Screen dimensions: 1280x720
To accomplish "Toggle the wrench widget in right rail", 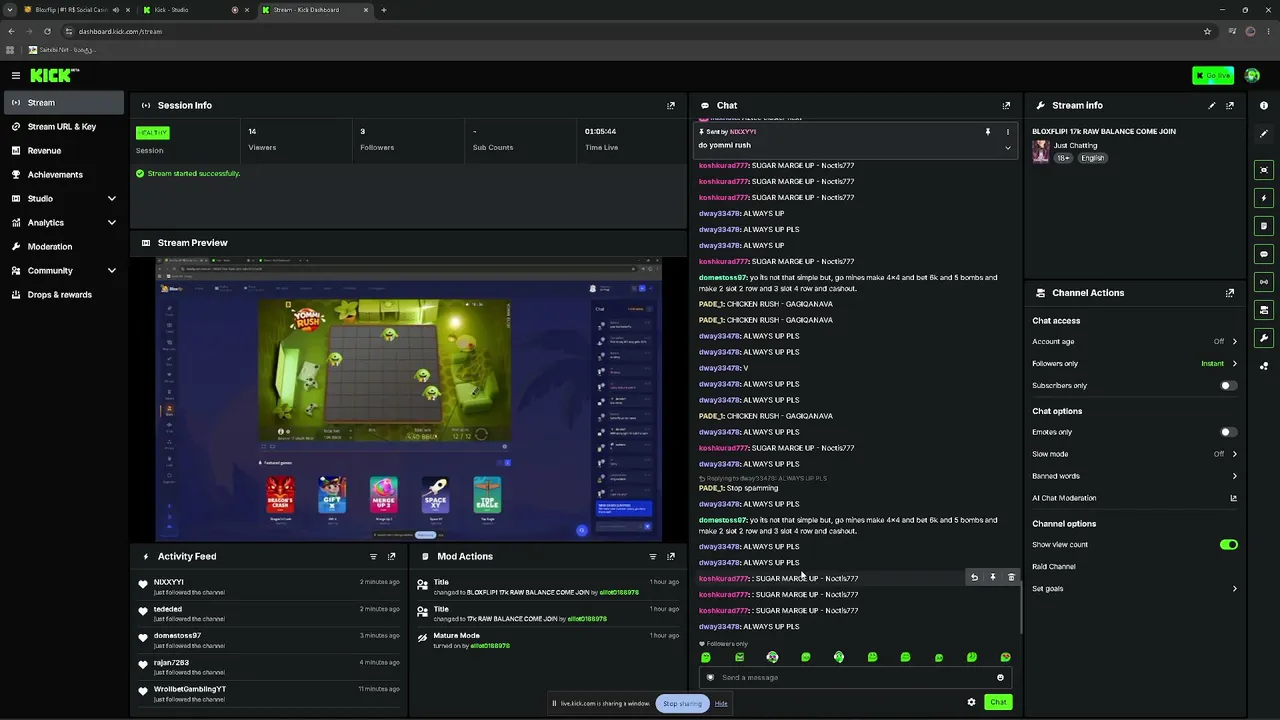I will tap(1264, 338).
